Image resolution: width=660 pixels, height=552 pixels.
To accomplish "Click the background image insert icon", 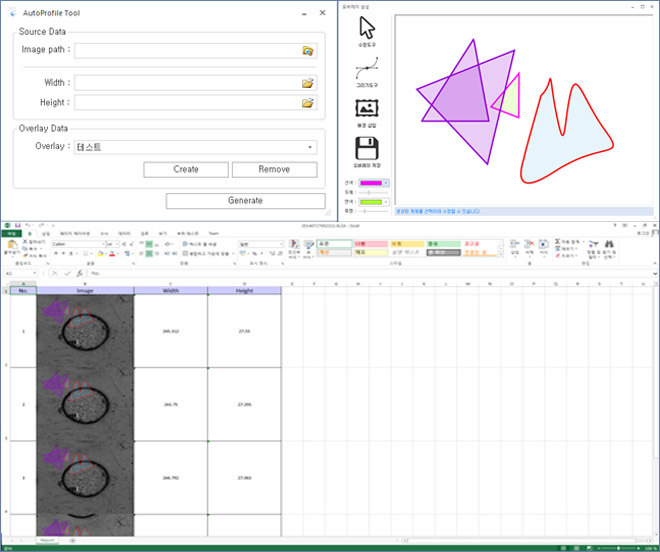I will [367, 108].
